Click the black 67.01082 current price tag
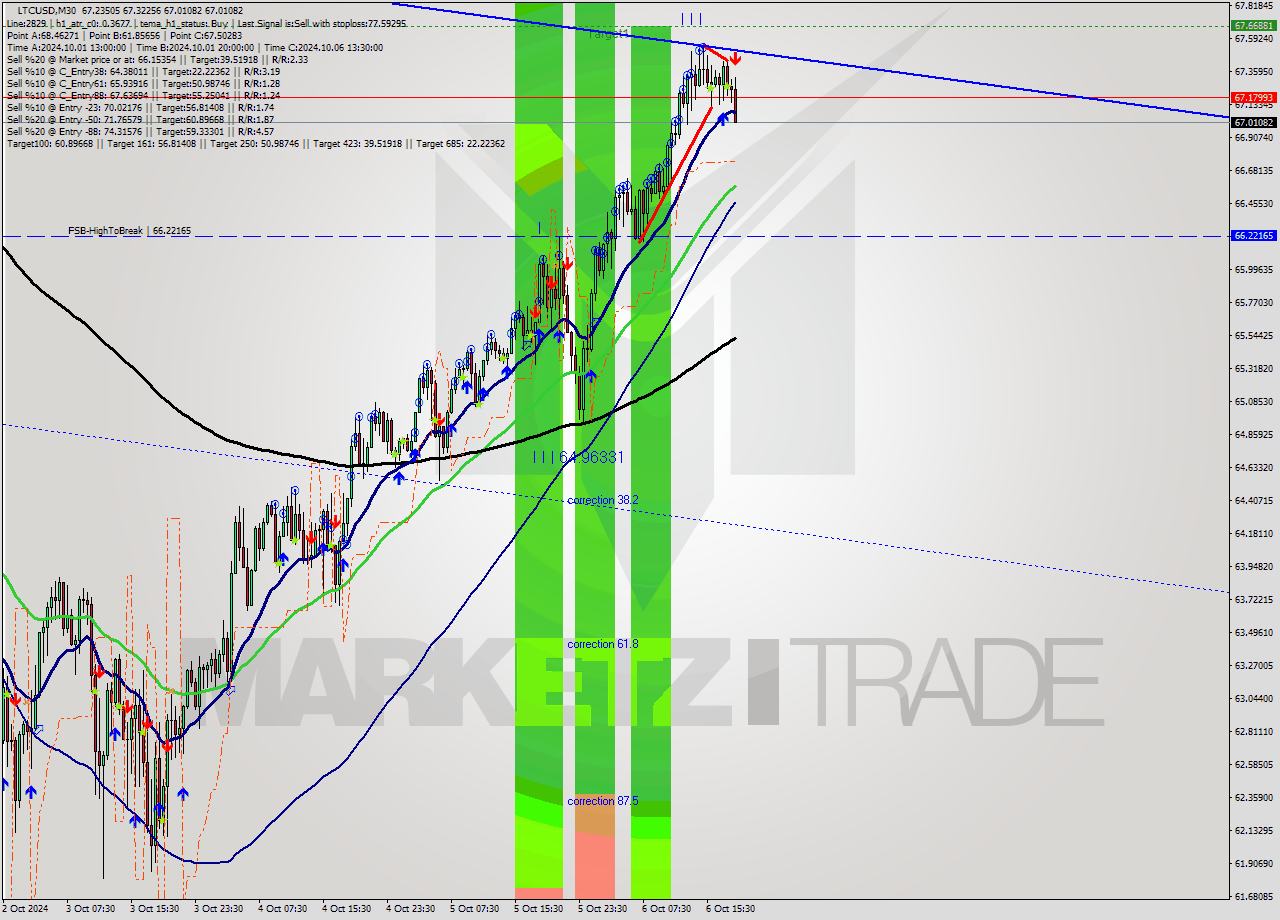 coord(1253,122)
